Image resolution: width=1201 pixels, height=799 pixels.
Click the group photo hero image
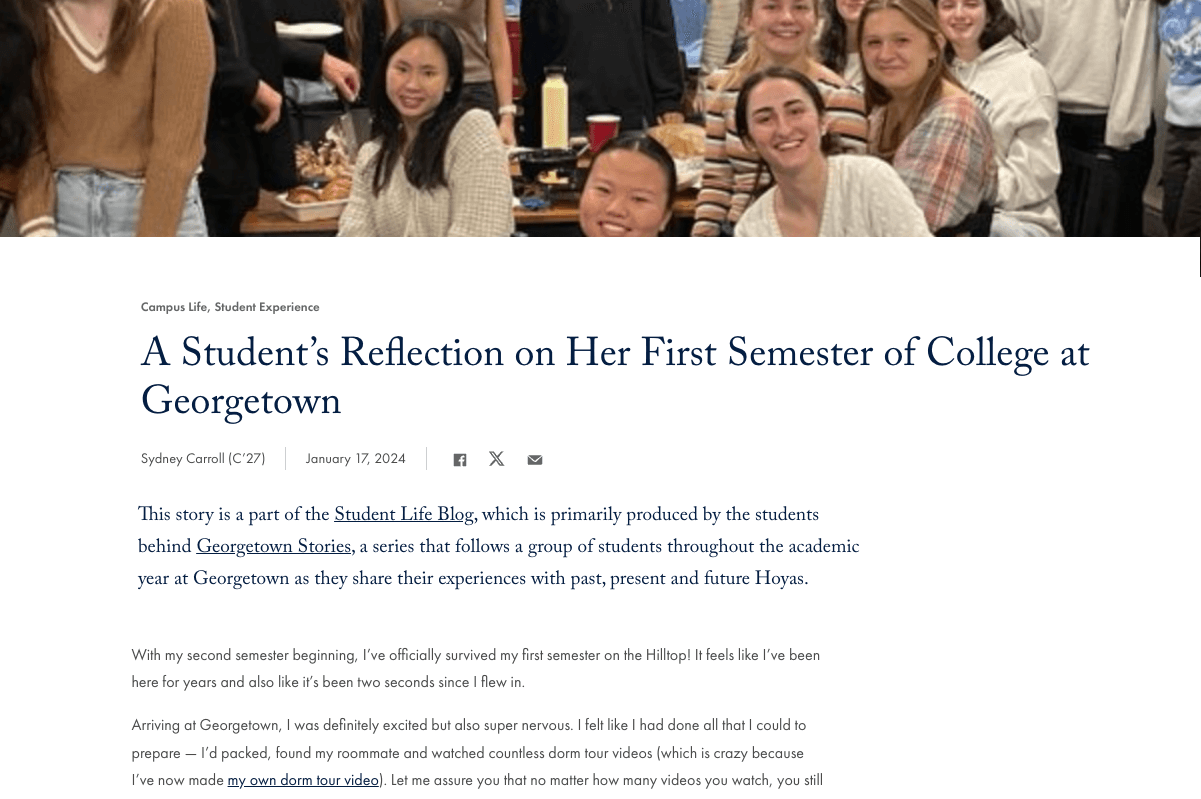point(600,118)
